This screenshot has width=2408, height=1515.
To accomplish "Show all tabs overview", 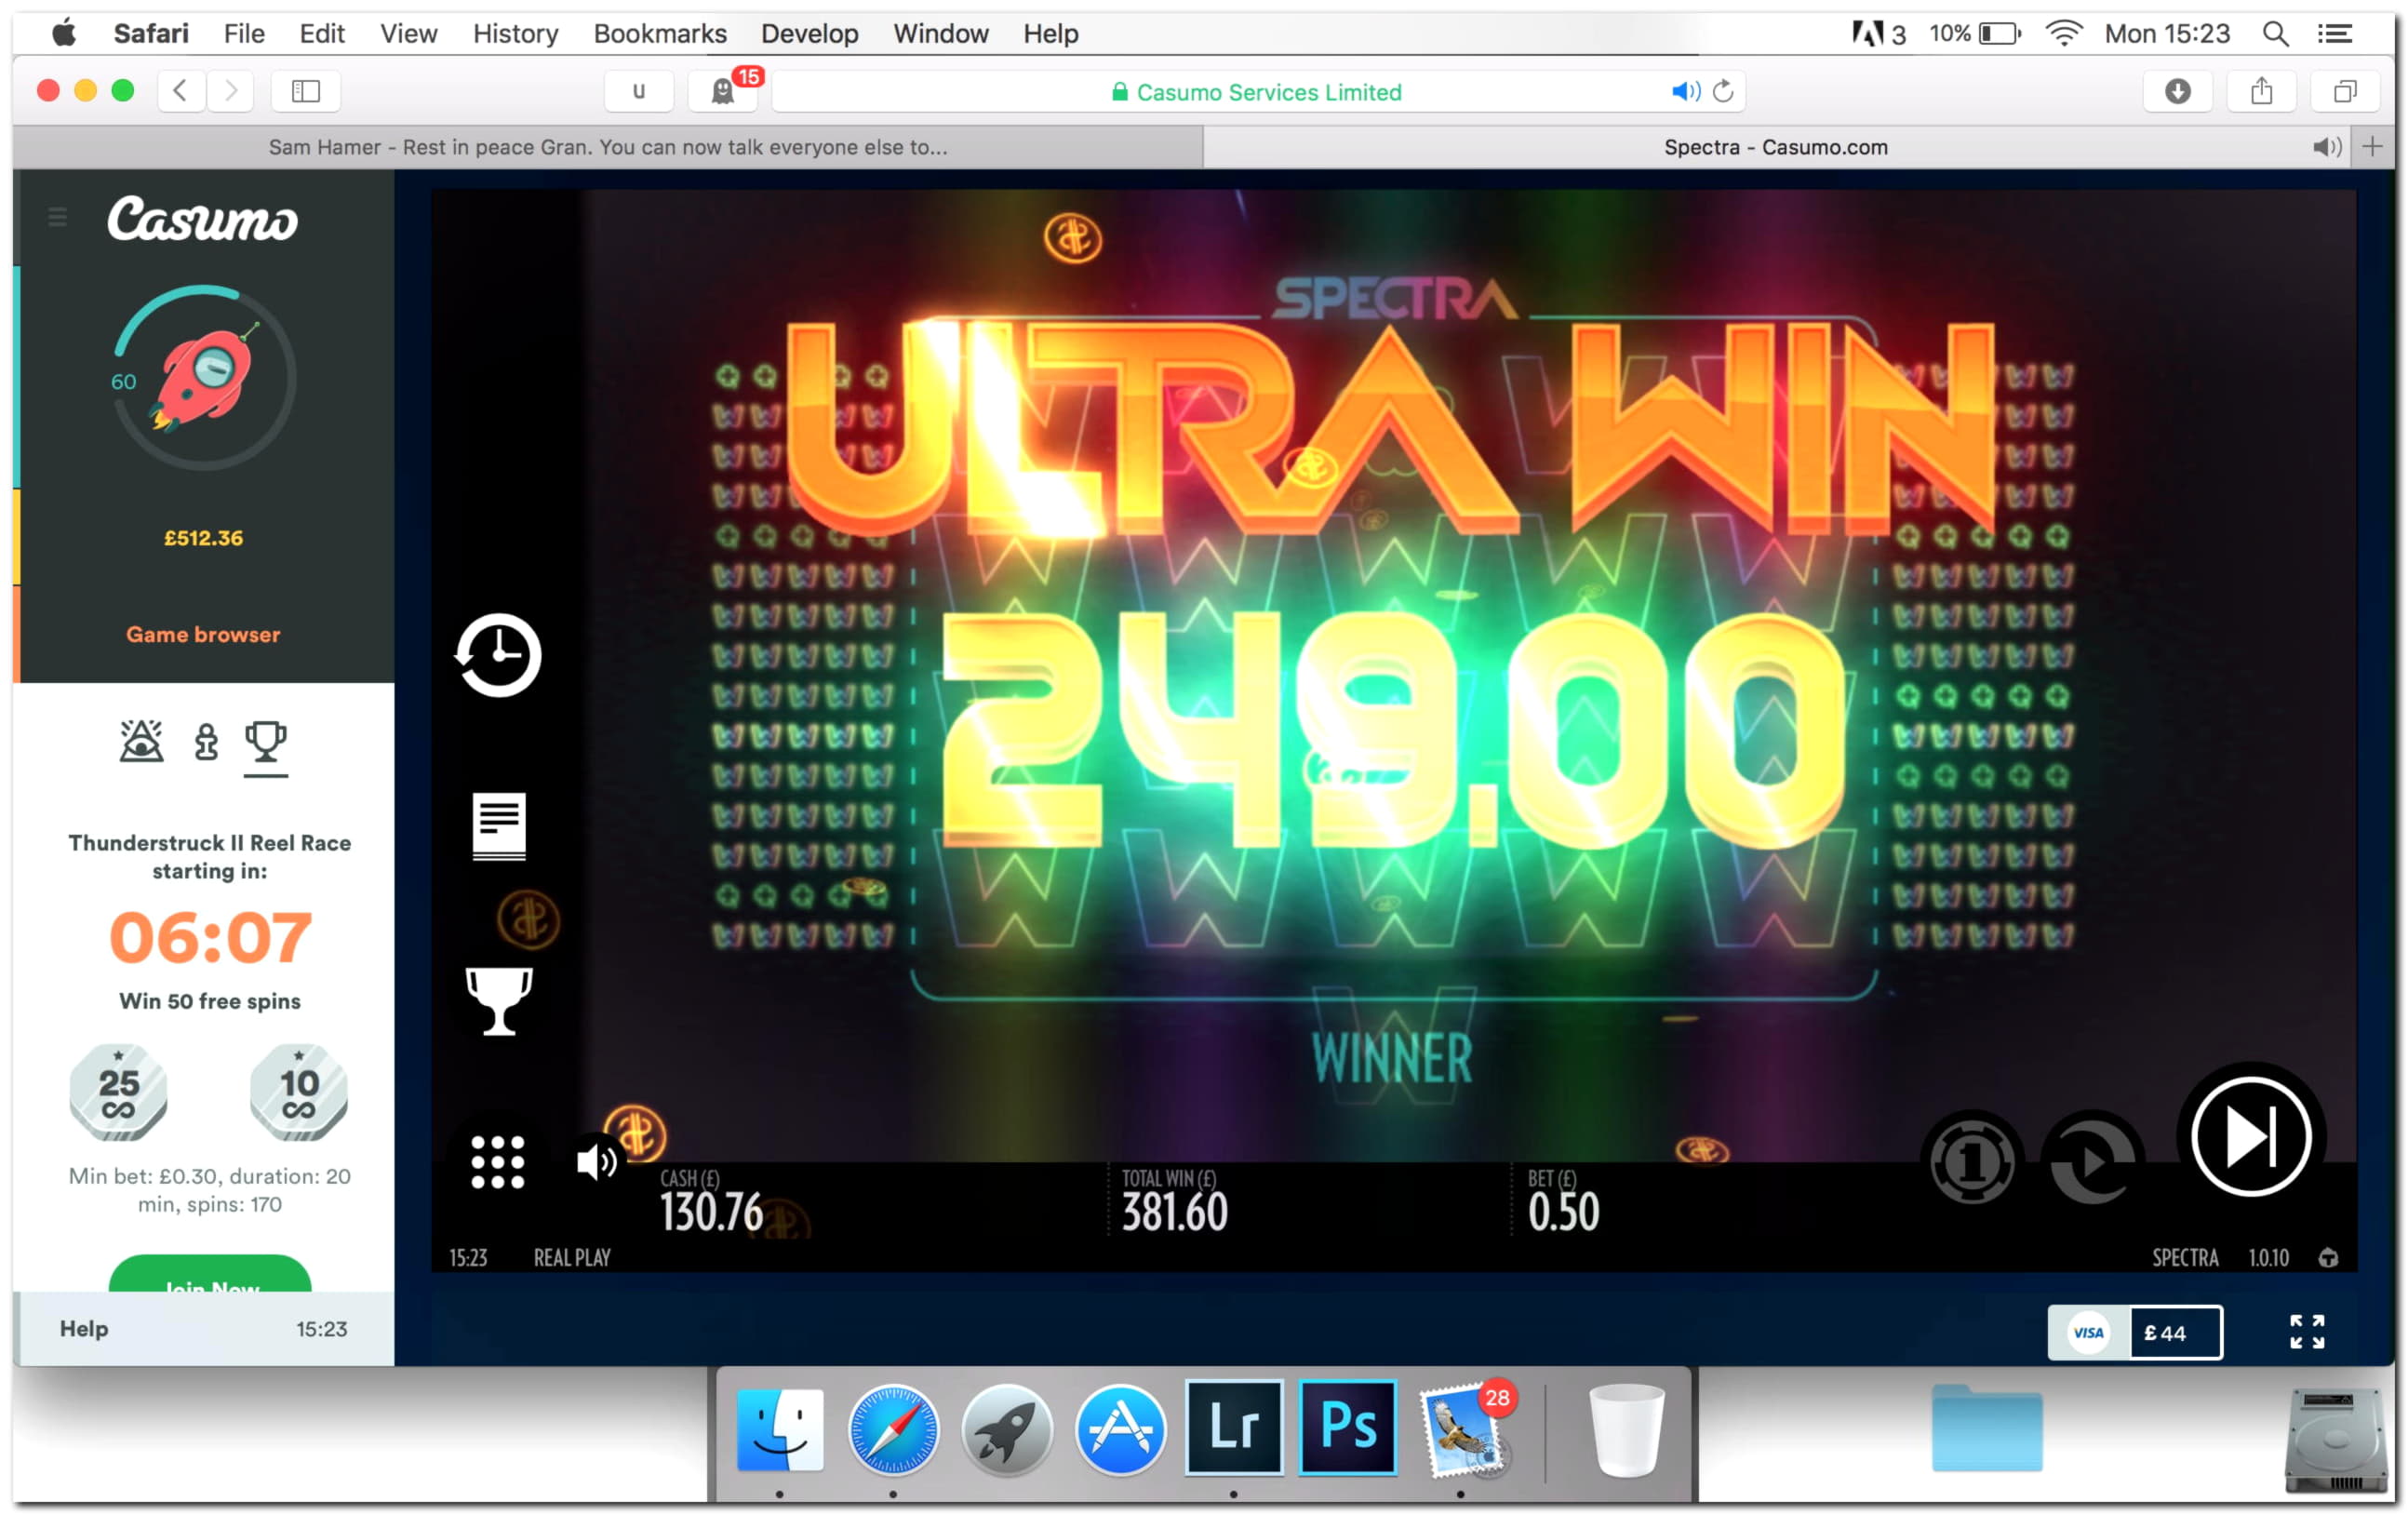I will [2345, 91].
